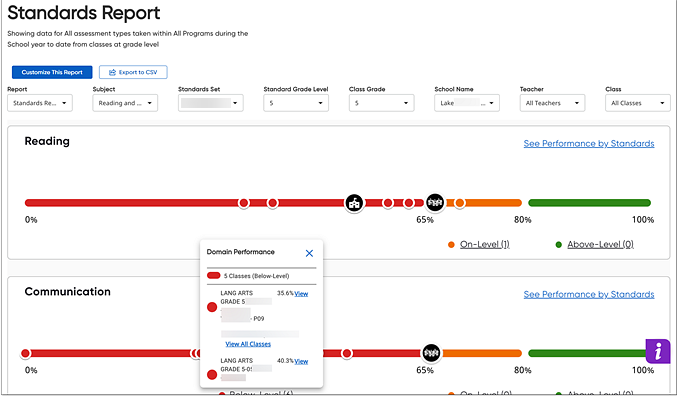Export the report to CSV

point(133,72)
